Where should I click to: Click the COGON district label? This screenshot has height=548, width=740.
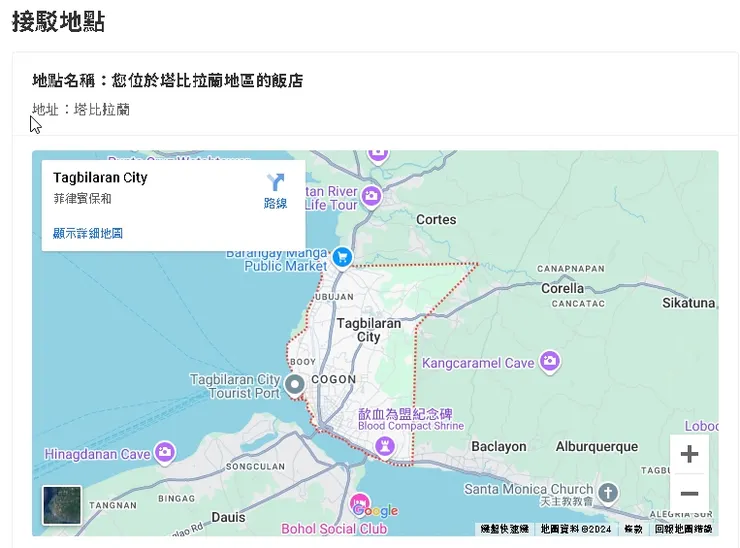coord(334,379)
